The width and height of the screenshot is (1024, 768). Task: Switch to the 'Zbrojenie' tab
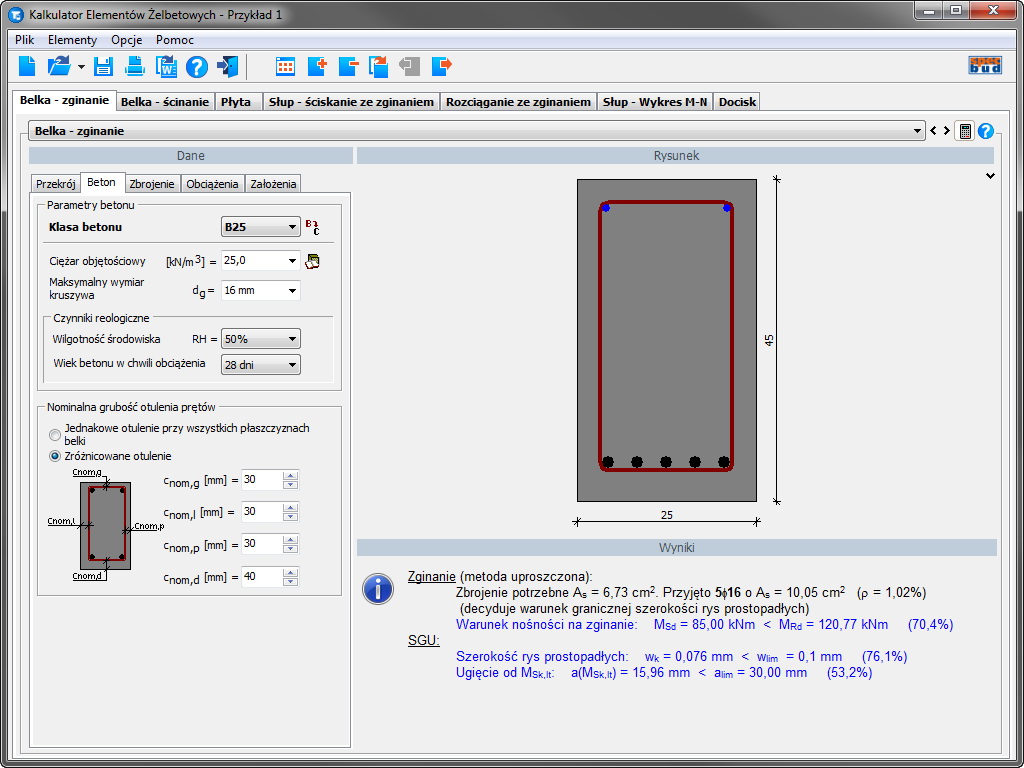[x=152, y=184]
